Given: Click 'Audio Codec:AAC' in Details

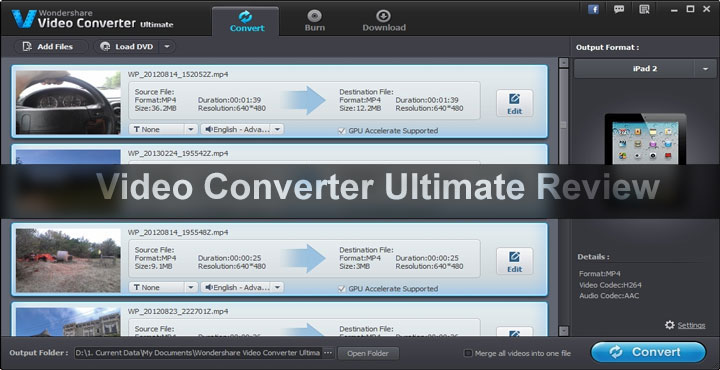Looking at the screenshot, I should click(x=609, y=296).
